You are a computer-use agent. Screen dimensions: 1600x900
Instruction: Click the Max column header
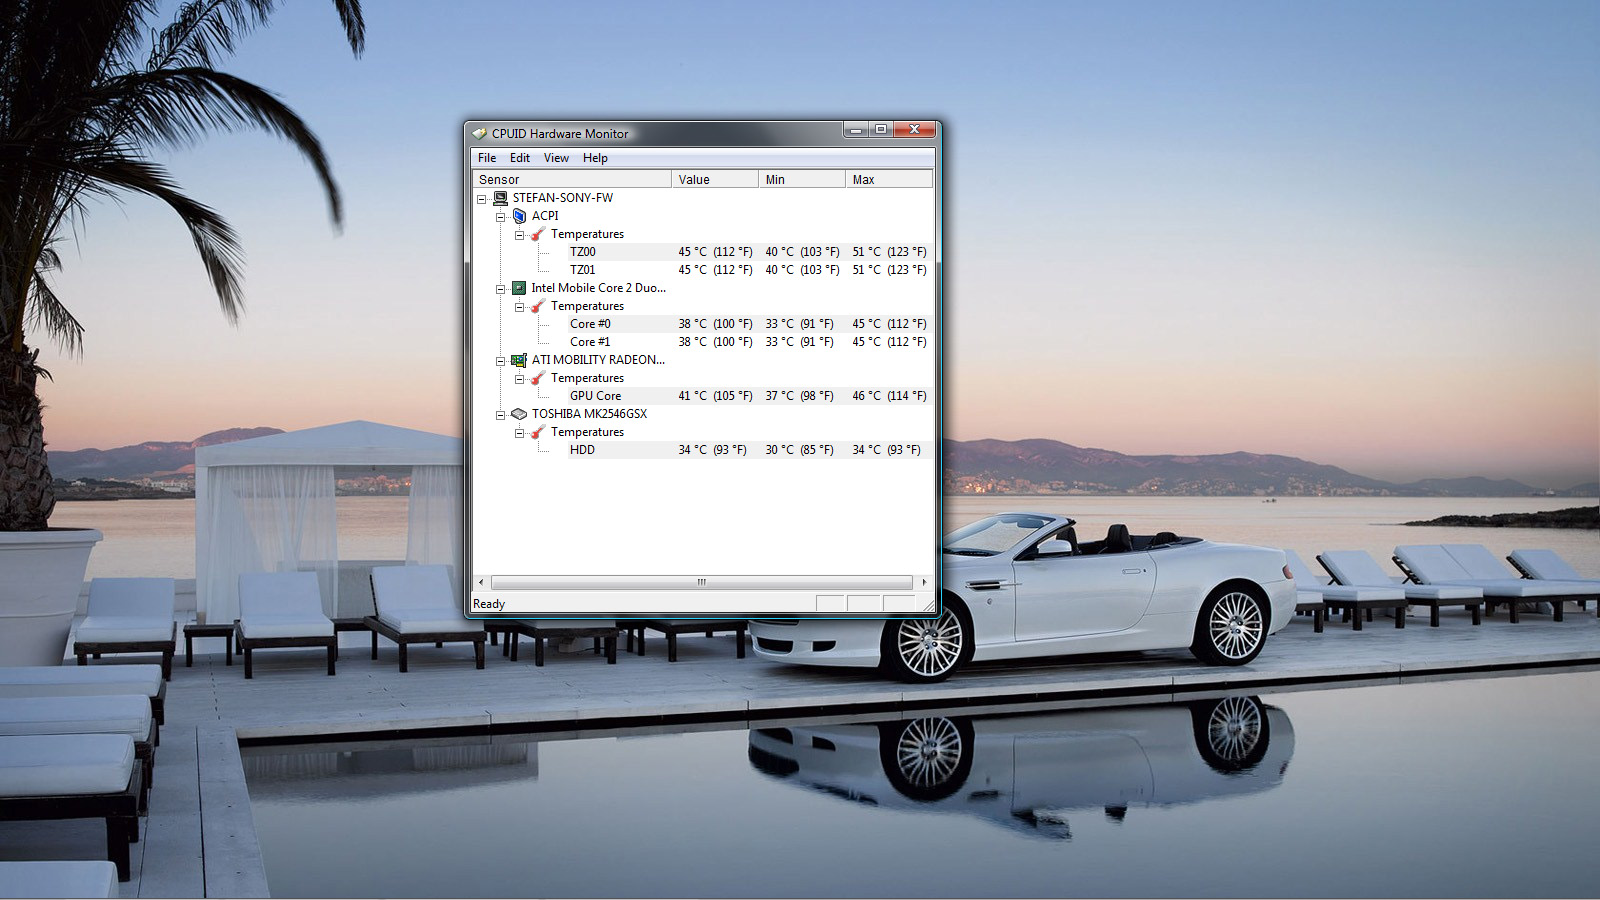coord(889,180)
